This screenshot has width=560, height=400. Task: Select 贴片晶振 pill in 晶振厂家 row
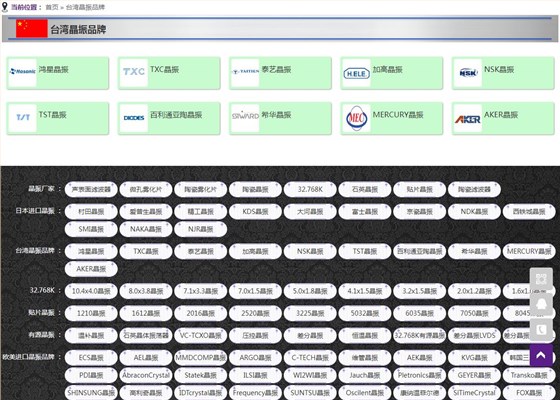[420, 189]
